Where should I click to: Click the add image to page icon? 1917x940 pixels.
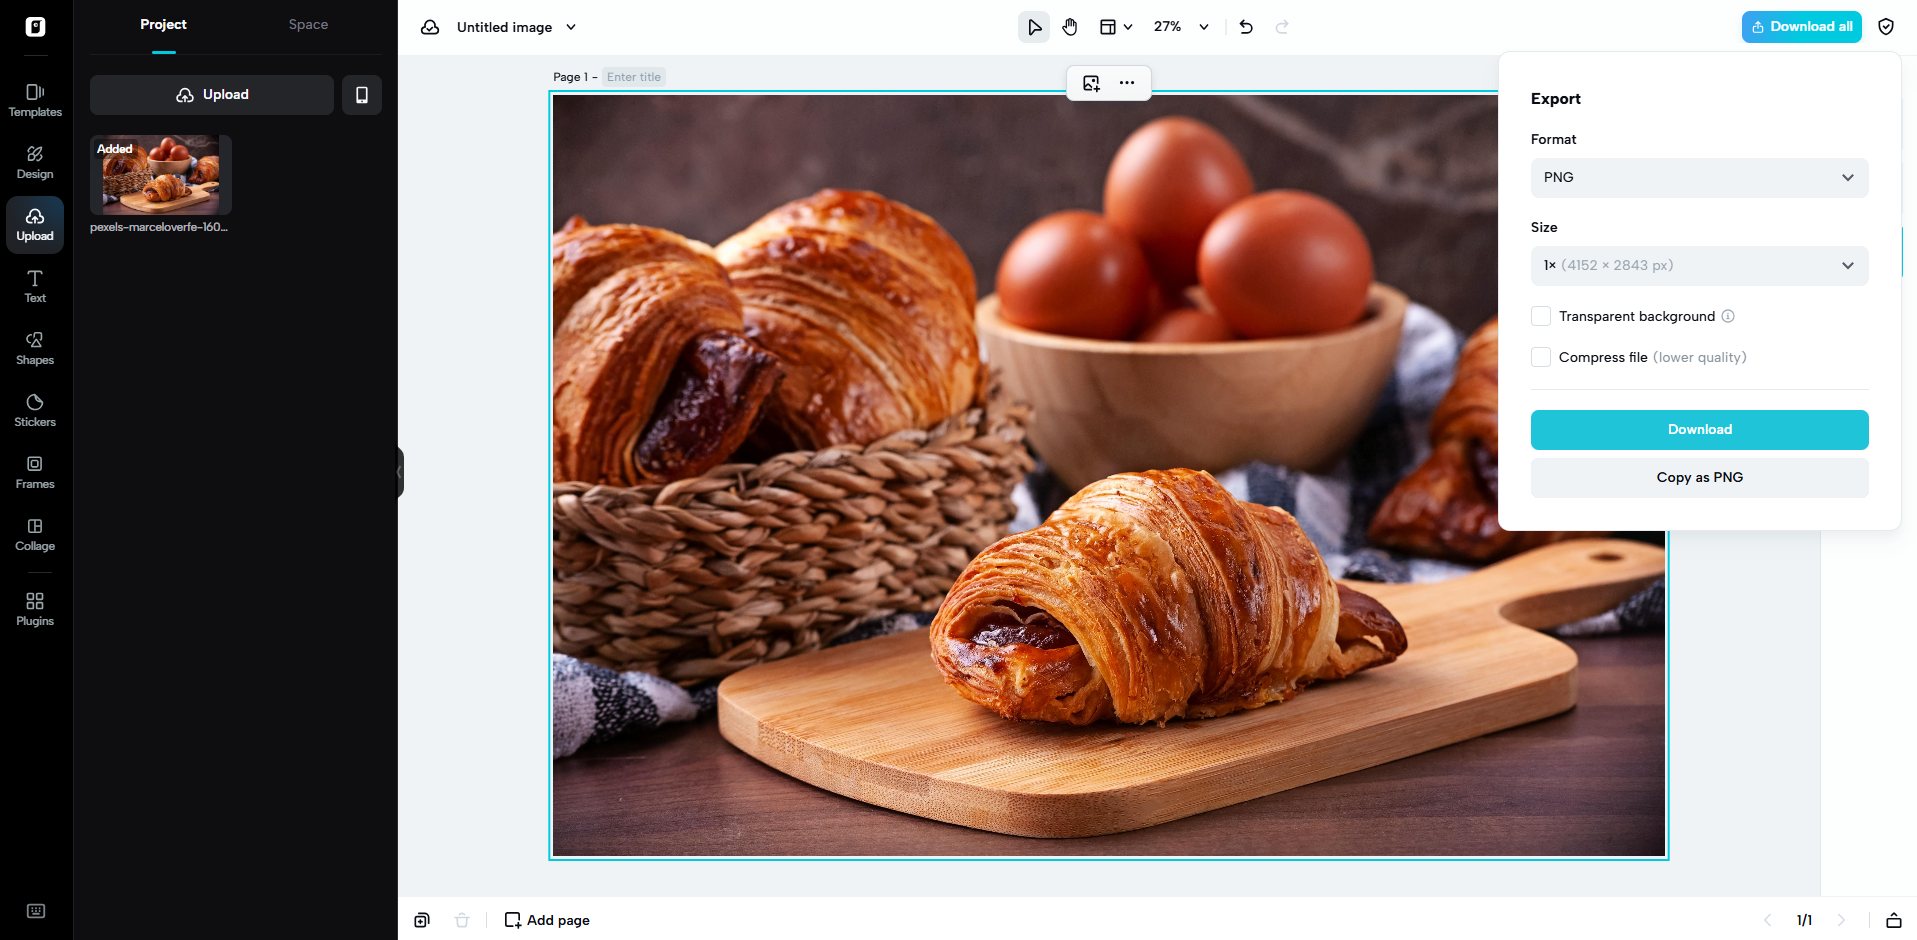point(1091,83)
